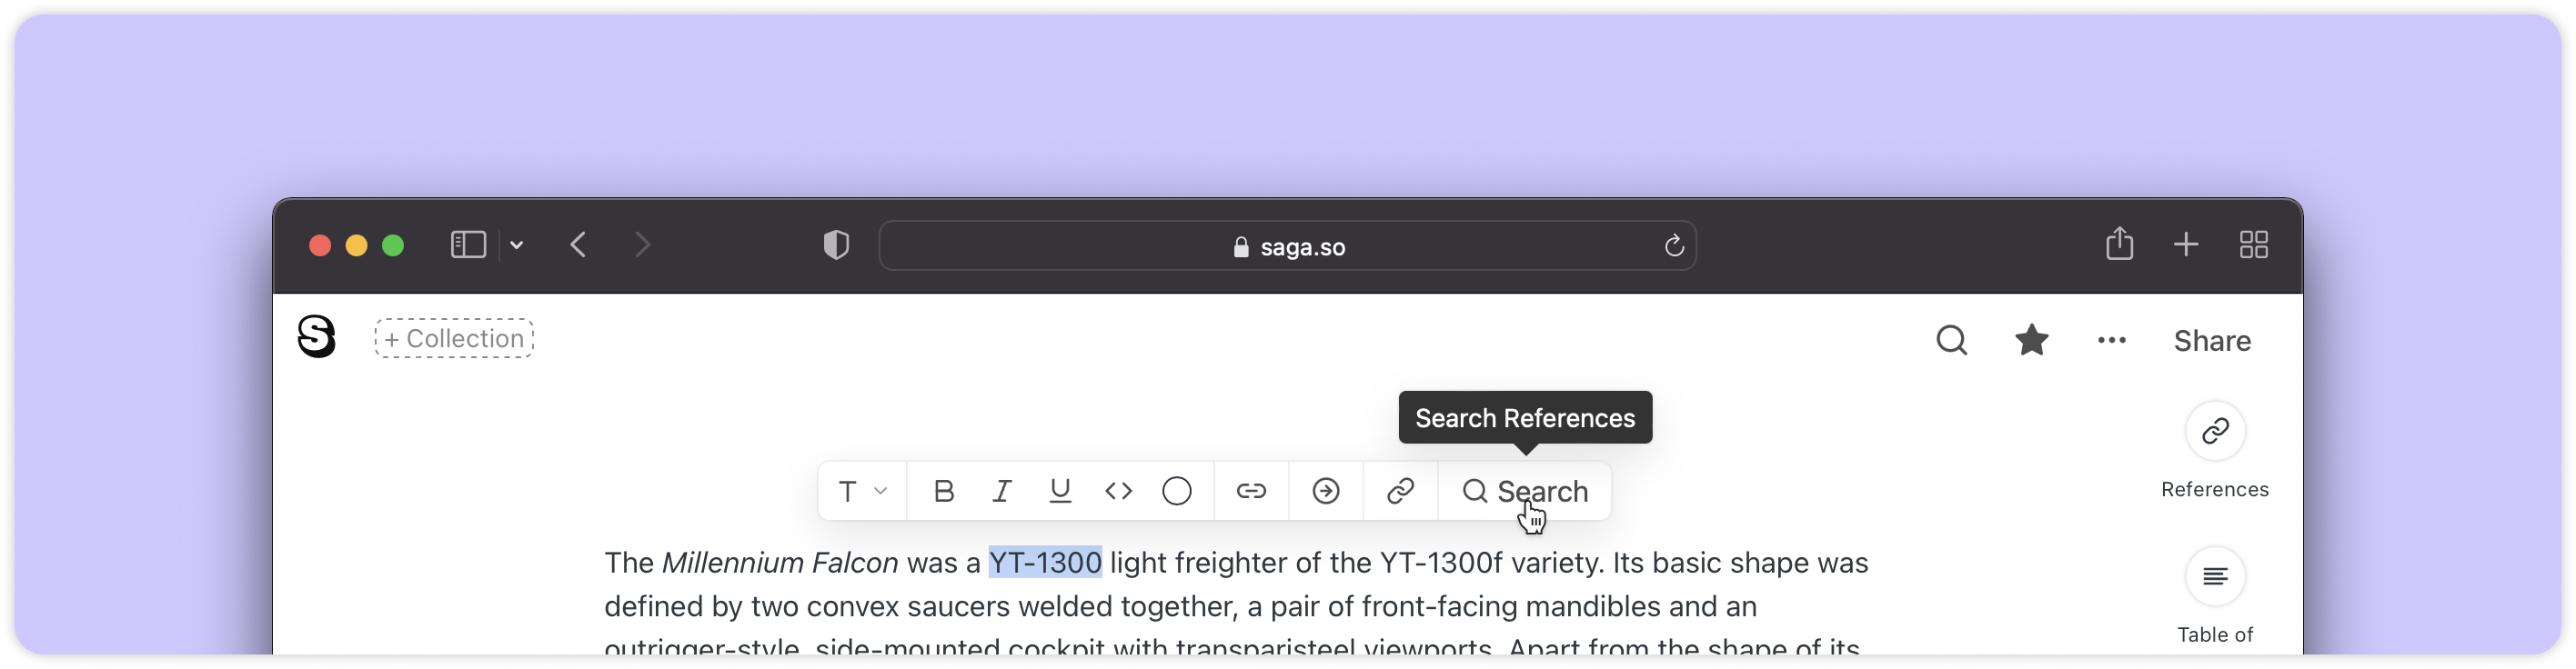Screen dimensions: 2576x669
Task: Open the three-dot more options menu
Action: [2111, 341]
